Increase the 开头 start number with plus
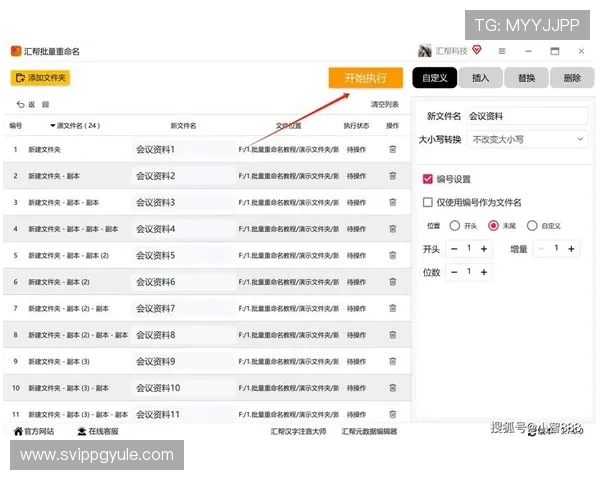This screenshot has width=600, height=480. 484,249
